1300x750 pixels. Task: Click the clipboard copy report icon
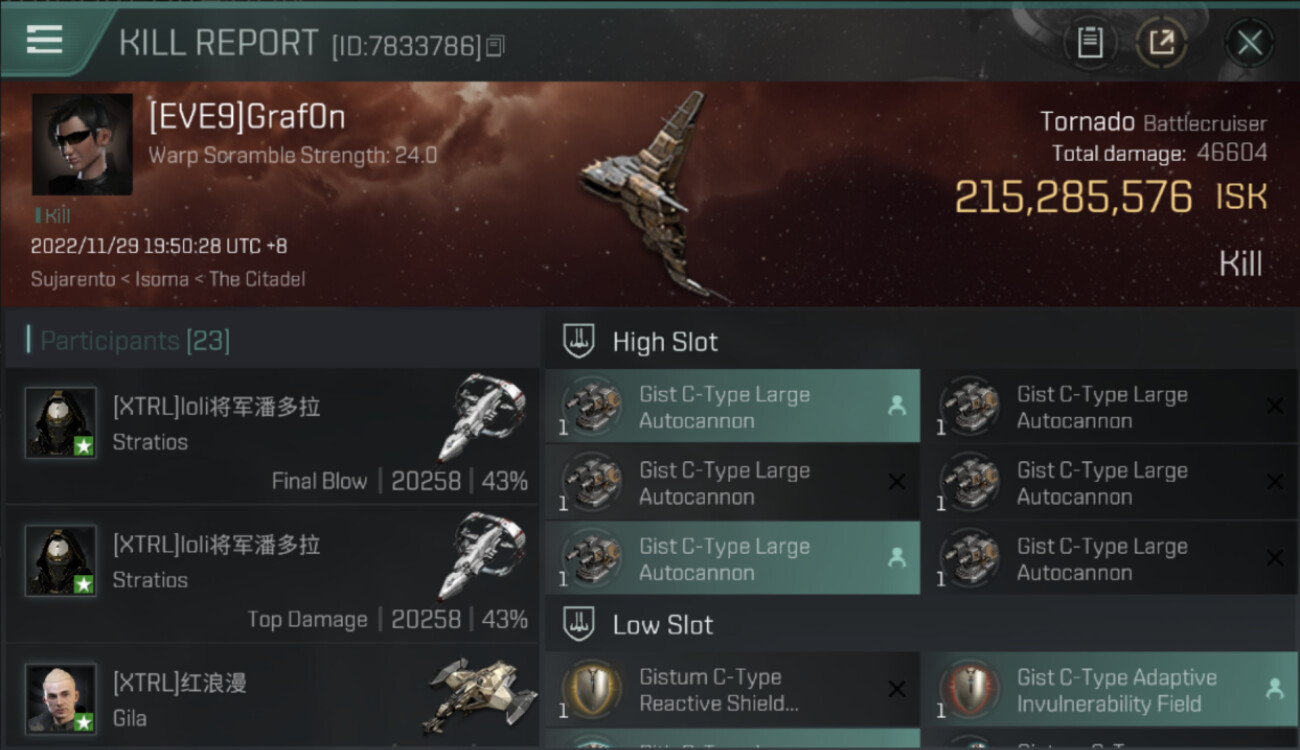click(x=1090, y=43)
